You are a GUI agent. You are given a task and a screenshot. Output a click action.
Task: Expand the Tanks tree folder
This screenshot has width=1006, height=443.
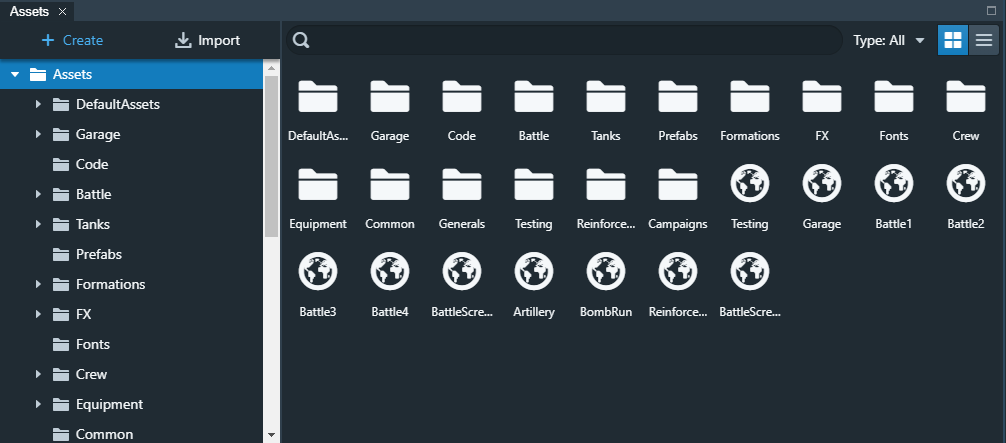pos(38,224)
